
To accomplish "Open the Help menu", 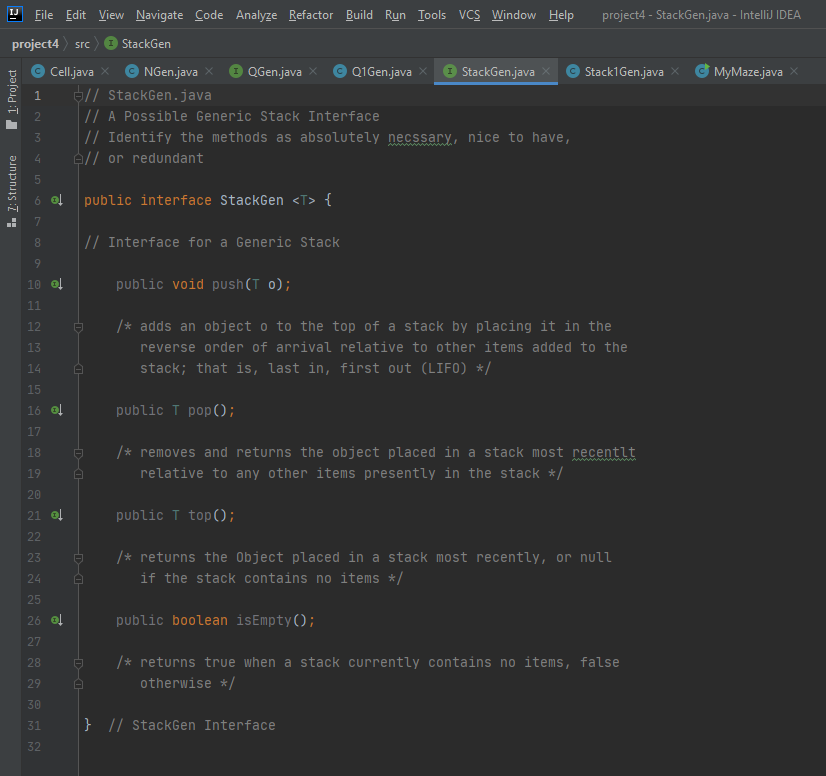I will 561,15.
